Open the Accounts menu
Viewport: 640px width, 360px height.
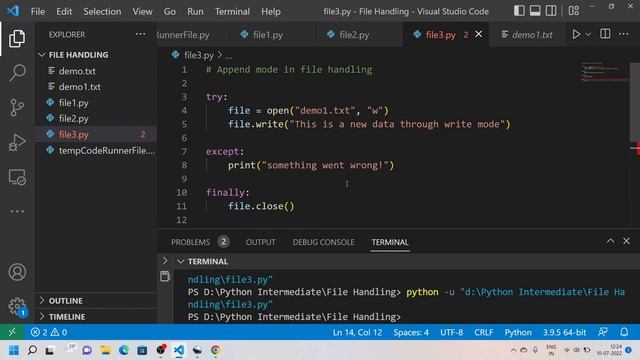coord(17,272)
